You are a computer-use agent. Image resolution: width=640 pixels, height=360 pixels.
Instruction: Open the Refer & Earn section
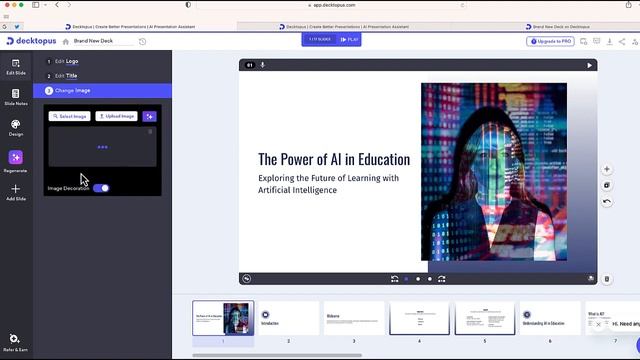pyautogui.click(x=15, y=342)
